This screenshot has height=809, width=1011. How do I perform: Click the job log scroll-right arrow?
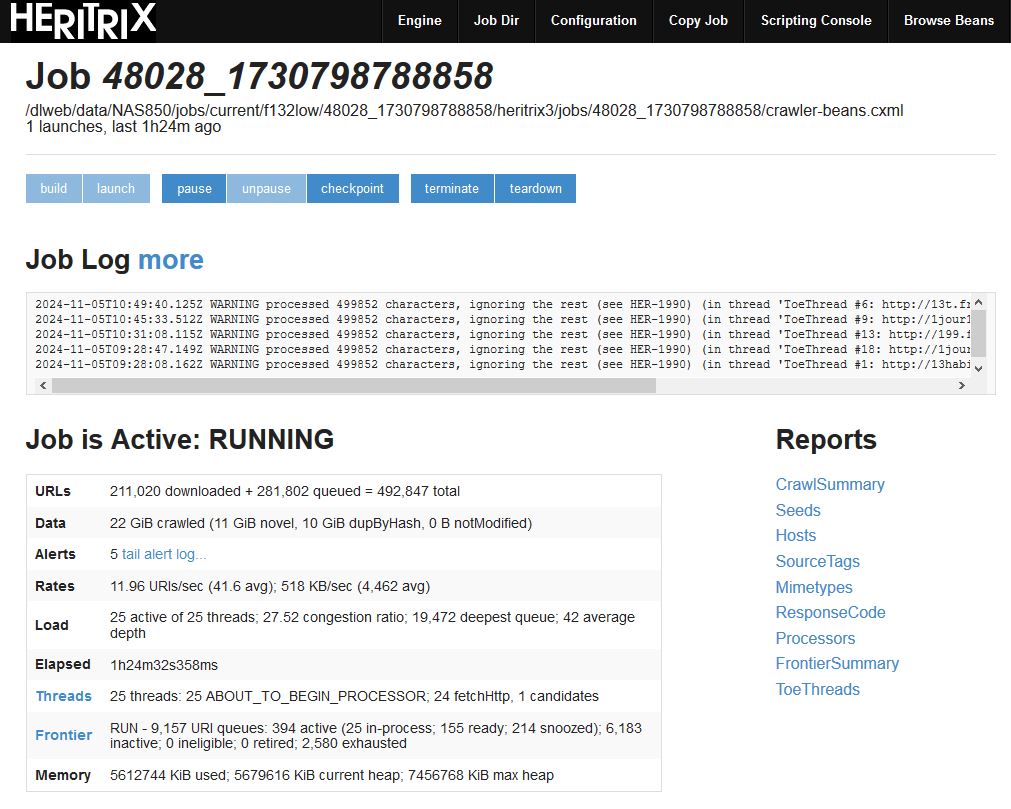click(x=961, y=385)
